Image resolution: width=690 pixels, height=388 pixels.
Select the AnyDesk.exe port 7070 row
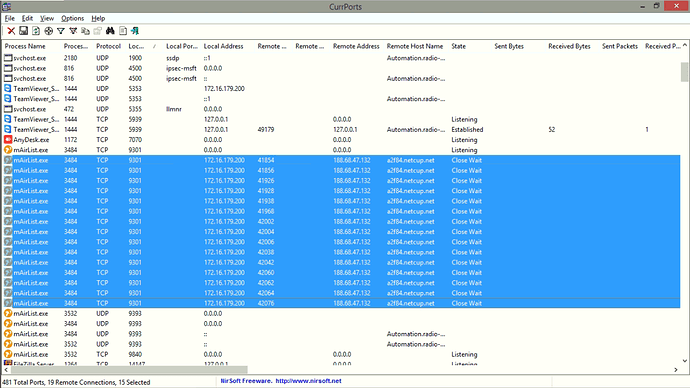tap(341, 139)
